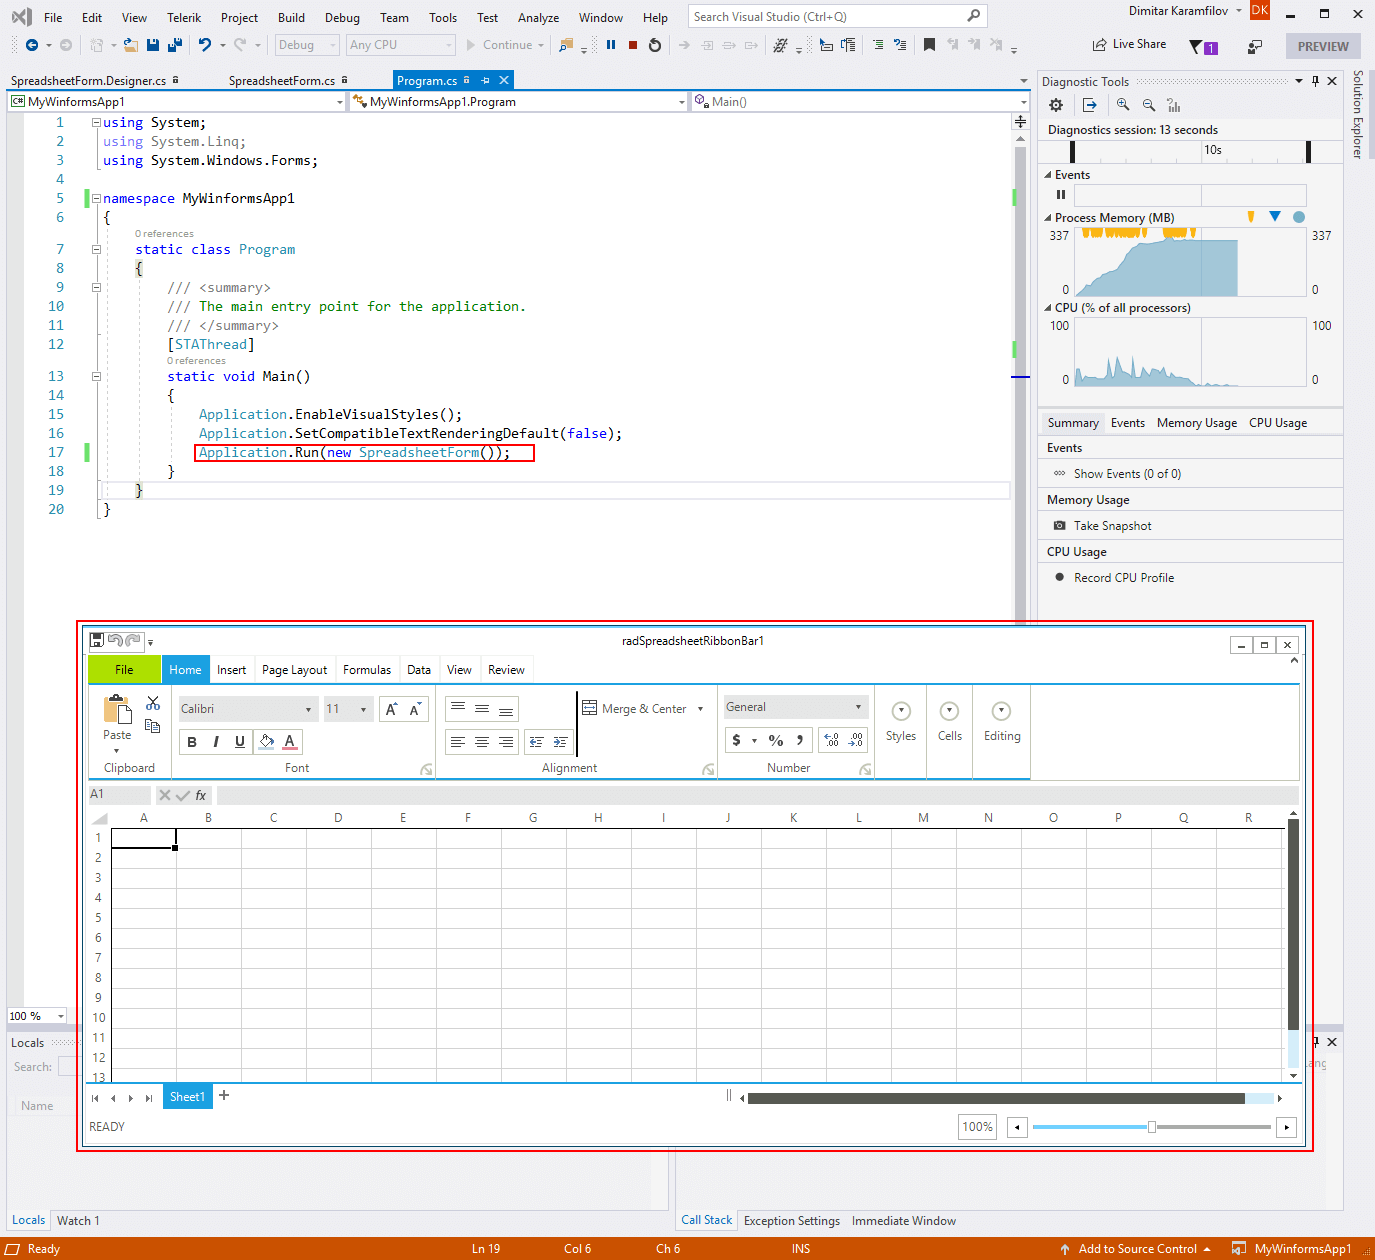Open the Main() member dropdown

860,102
